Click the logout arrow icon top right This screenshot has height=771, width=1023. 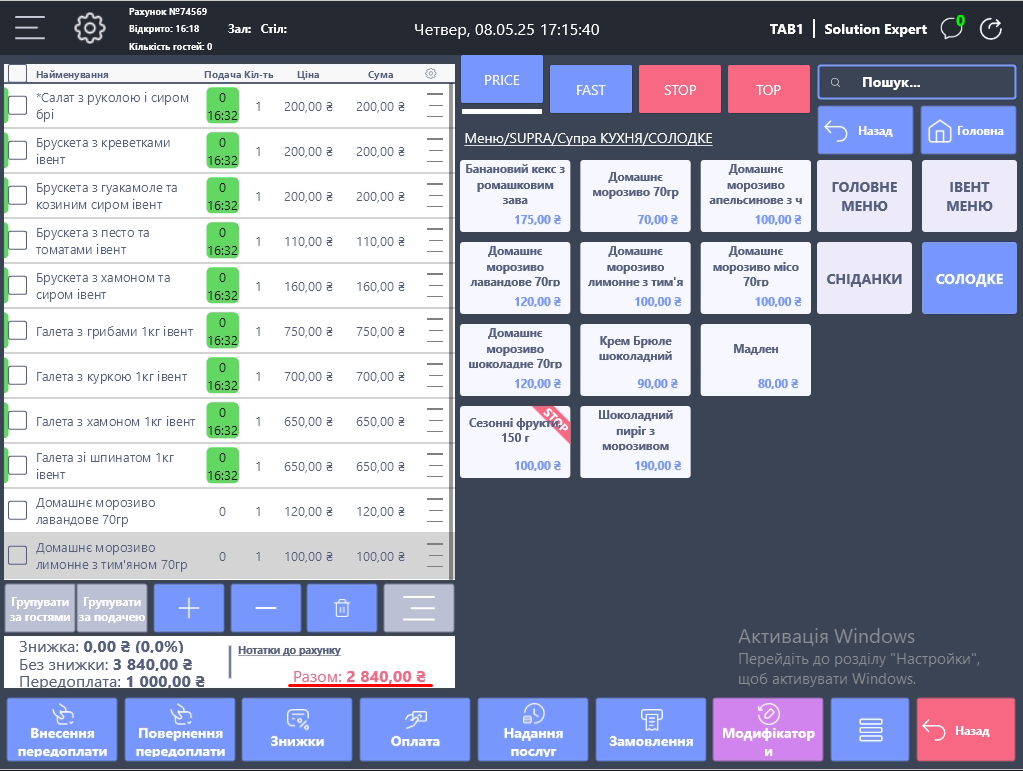pyautogui.click(x=991, y=29)
